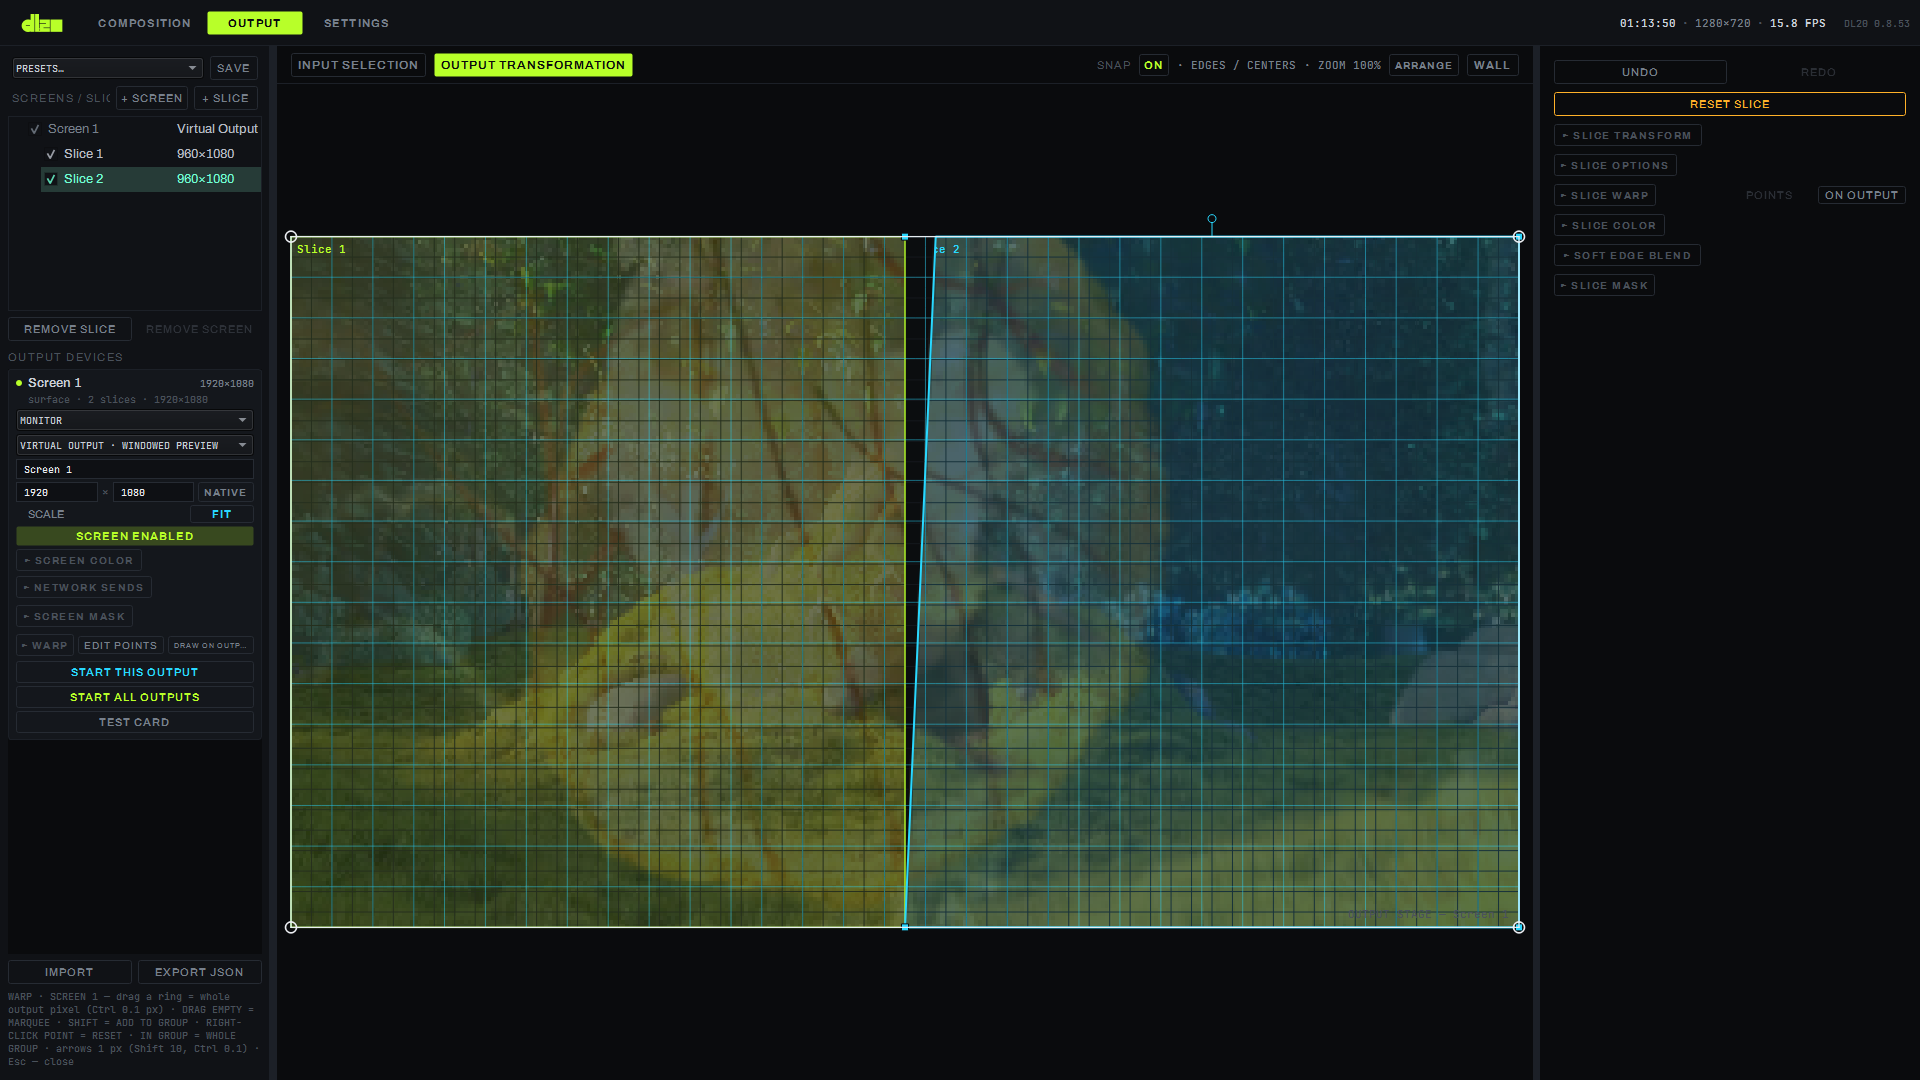This screenshot has width=1920, height=1080.
Task: Click the REMOVE SLICE button
Action: [70, 329]
